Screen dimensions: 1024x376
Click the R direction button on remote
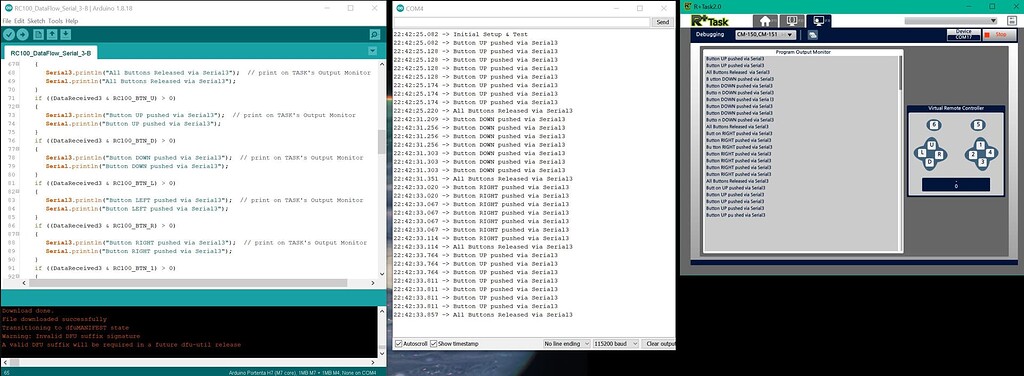[x=939, y=154]
